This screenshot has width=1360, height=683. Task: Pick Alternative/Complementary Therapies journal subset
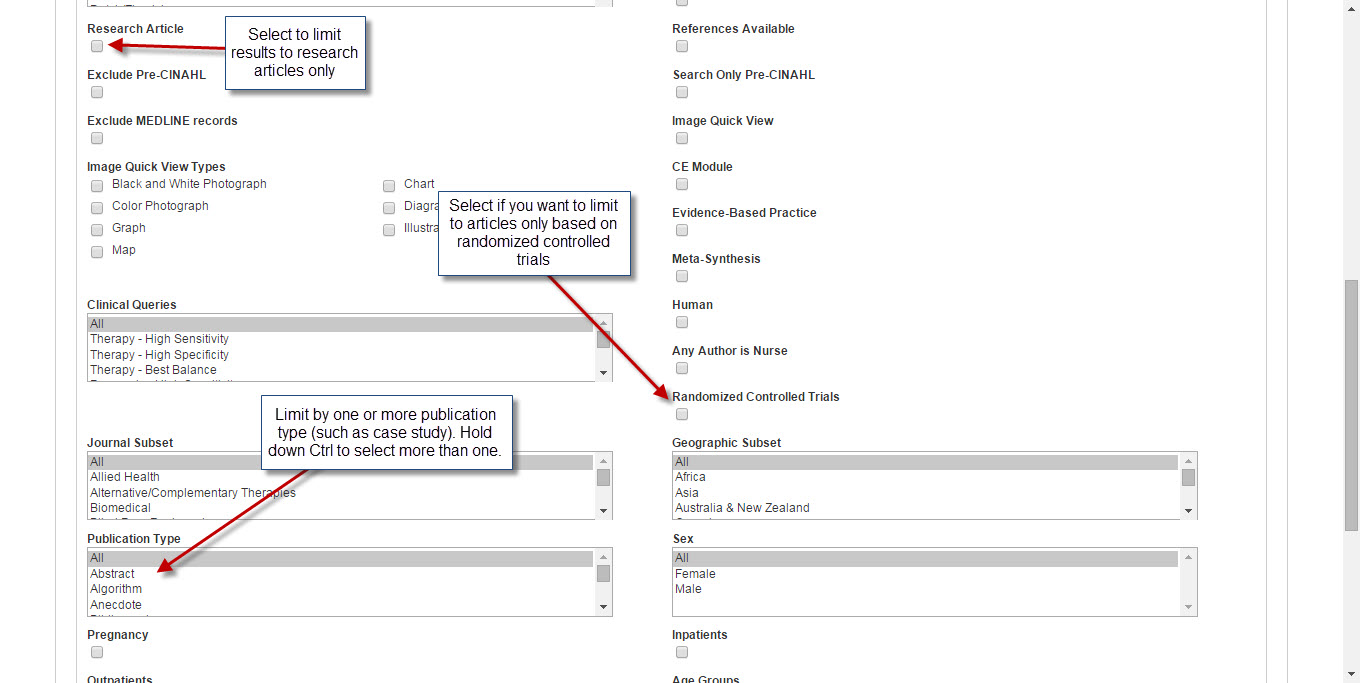[341, 493]
